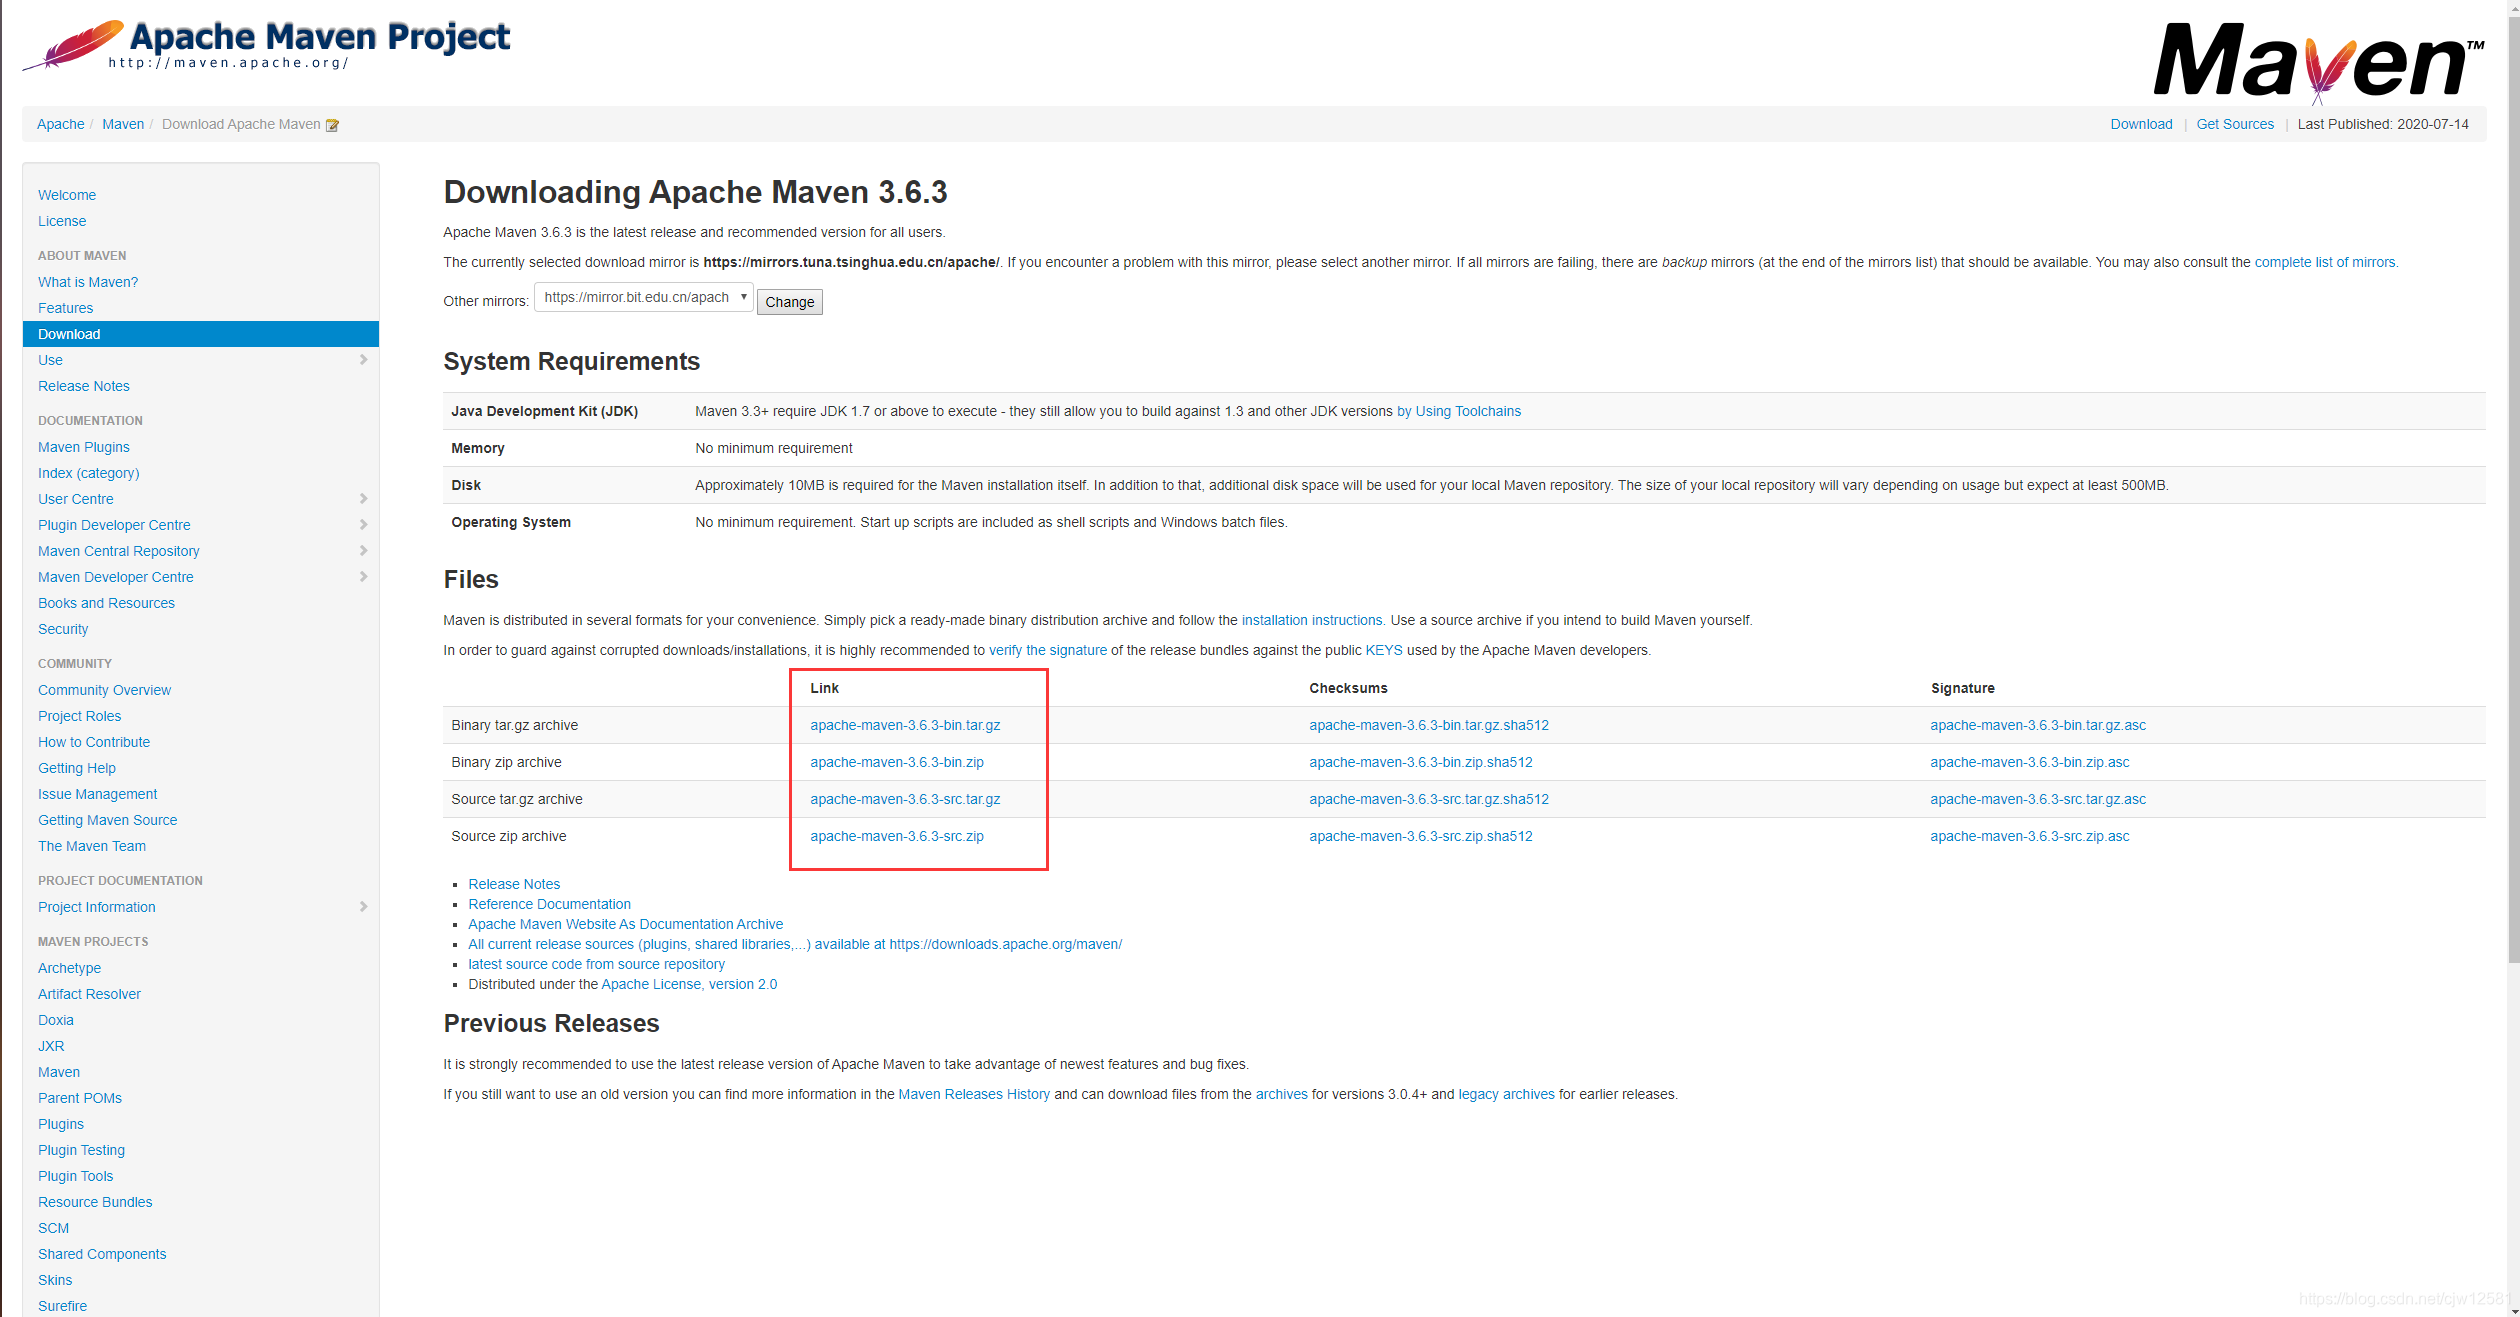Click the Get Sources link

tap(2235, 124)
